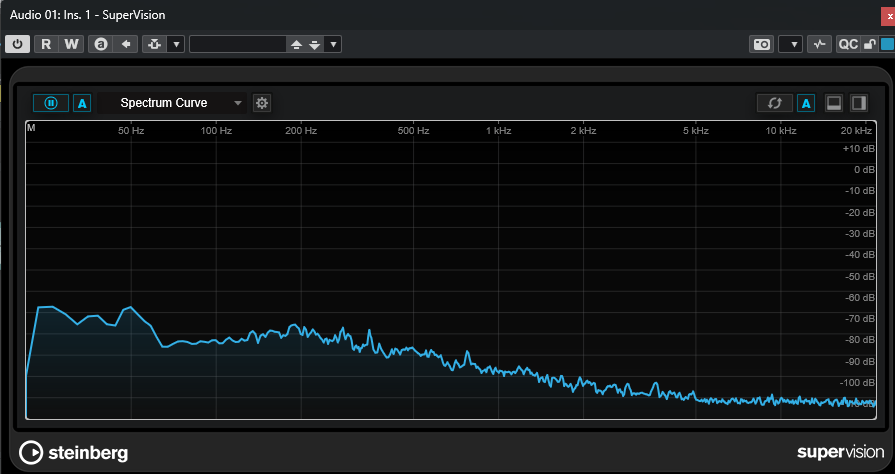Toggle the A button next to pause

82,103
